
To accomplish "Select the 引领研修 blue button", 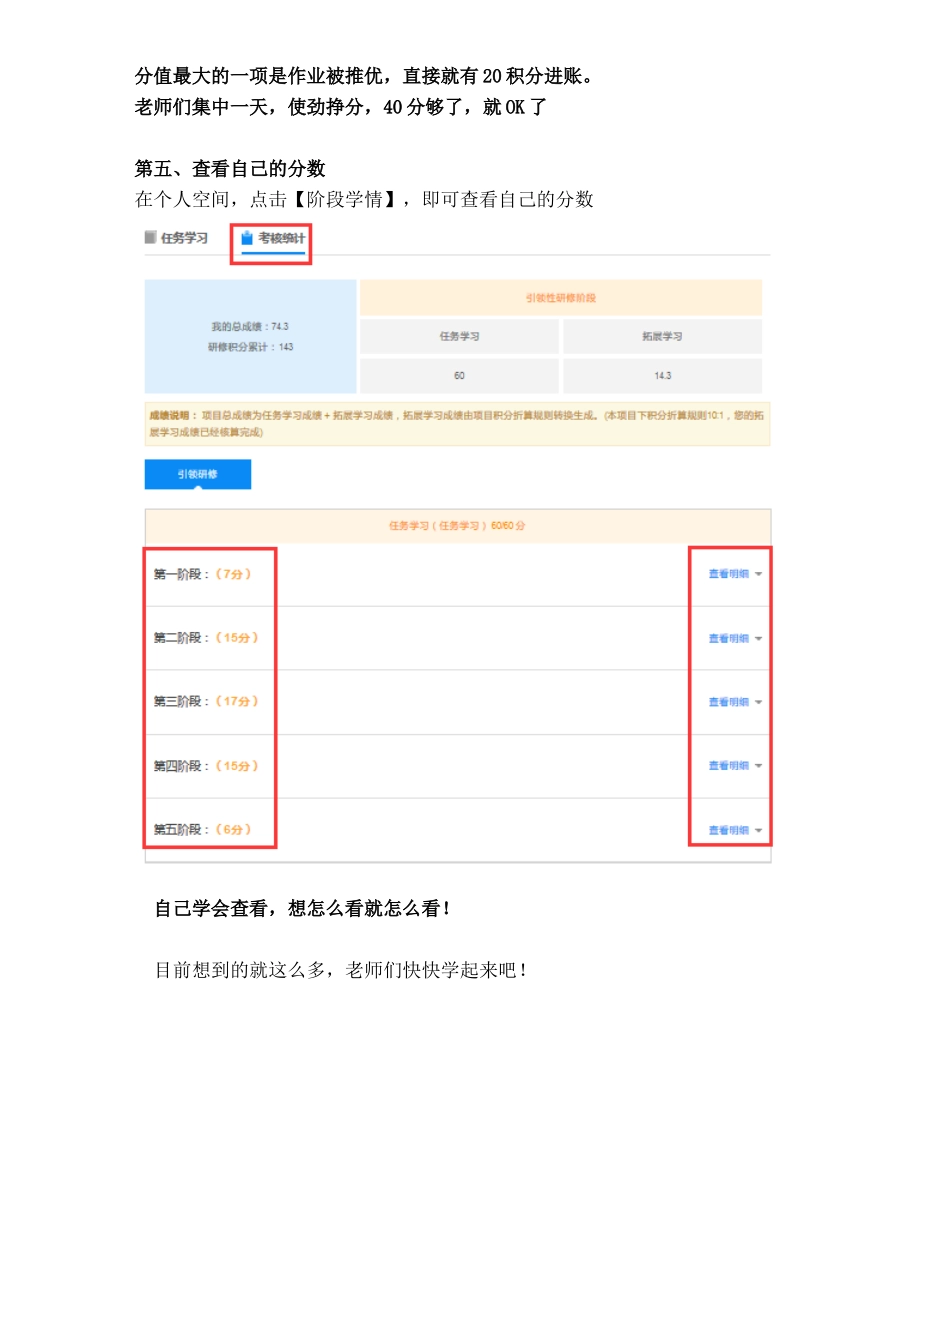I will pos(198,474).
